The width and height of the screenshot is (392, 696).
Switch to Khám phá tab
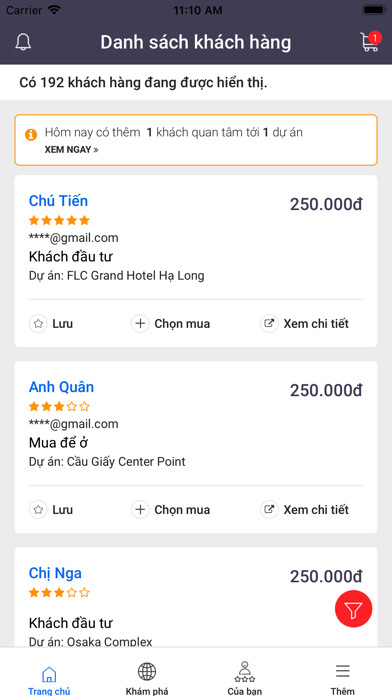[x=147, y=679]
